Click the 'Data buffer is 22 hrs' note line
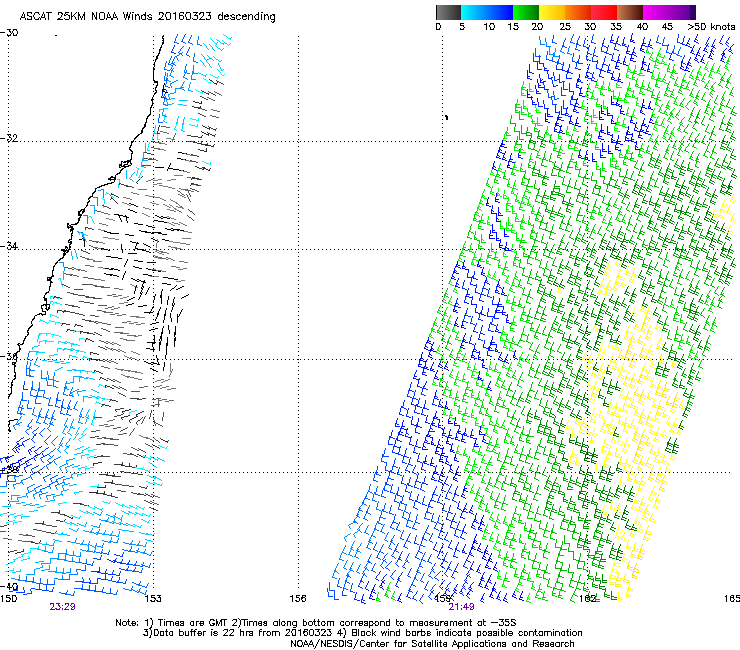Screen dimensions: 740x650 coord(362,633)
